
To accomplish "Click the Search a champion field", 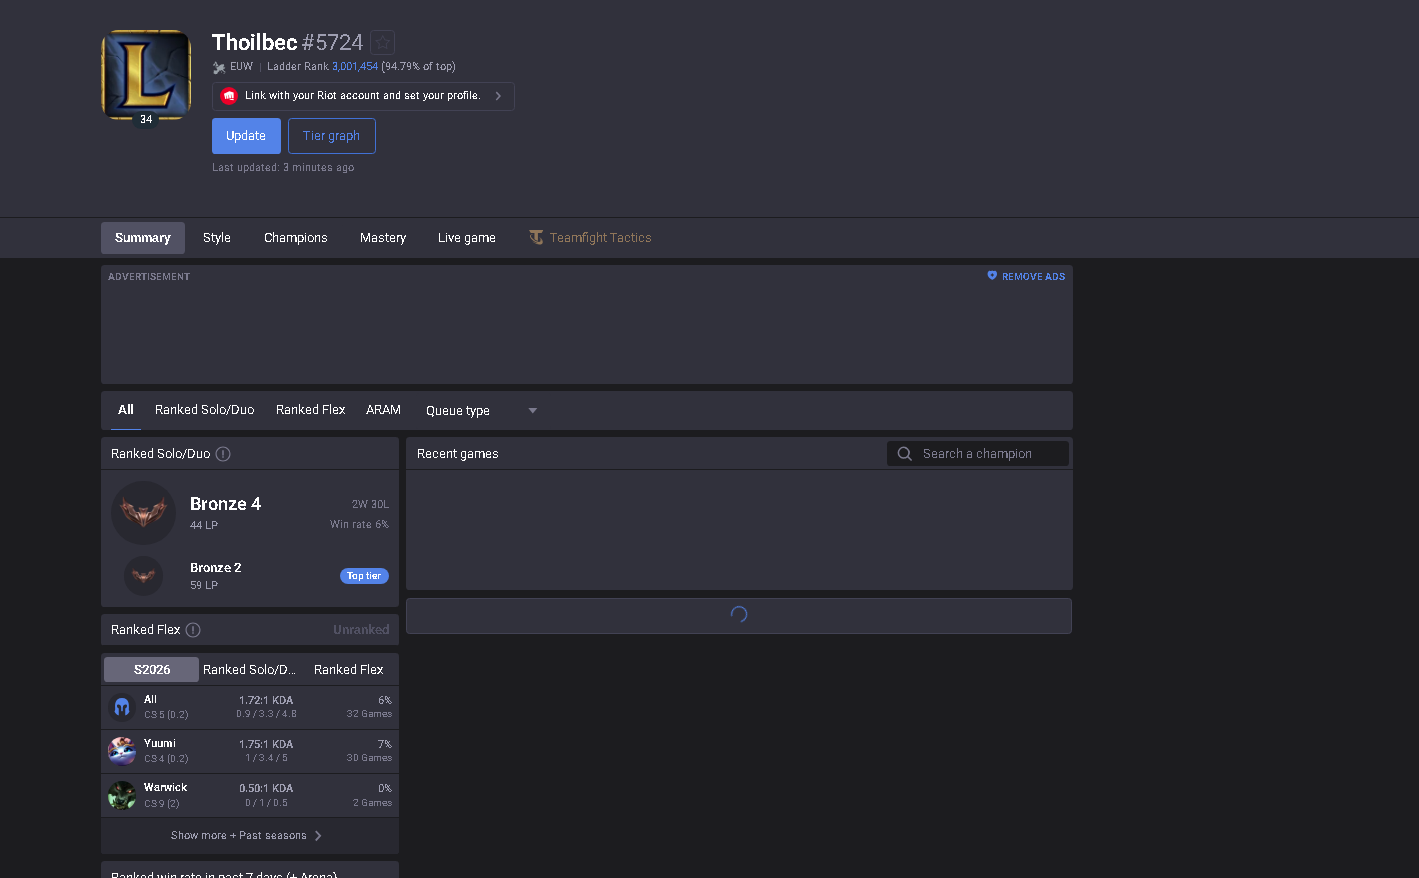I will (978, 454).
